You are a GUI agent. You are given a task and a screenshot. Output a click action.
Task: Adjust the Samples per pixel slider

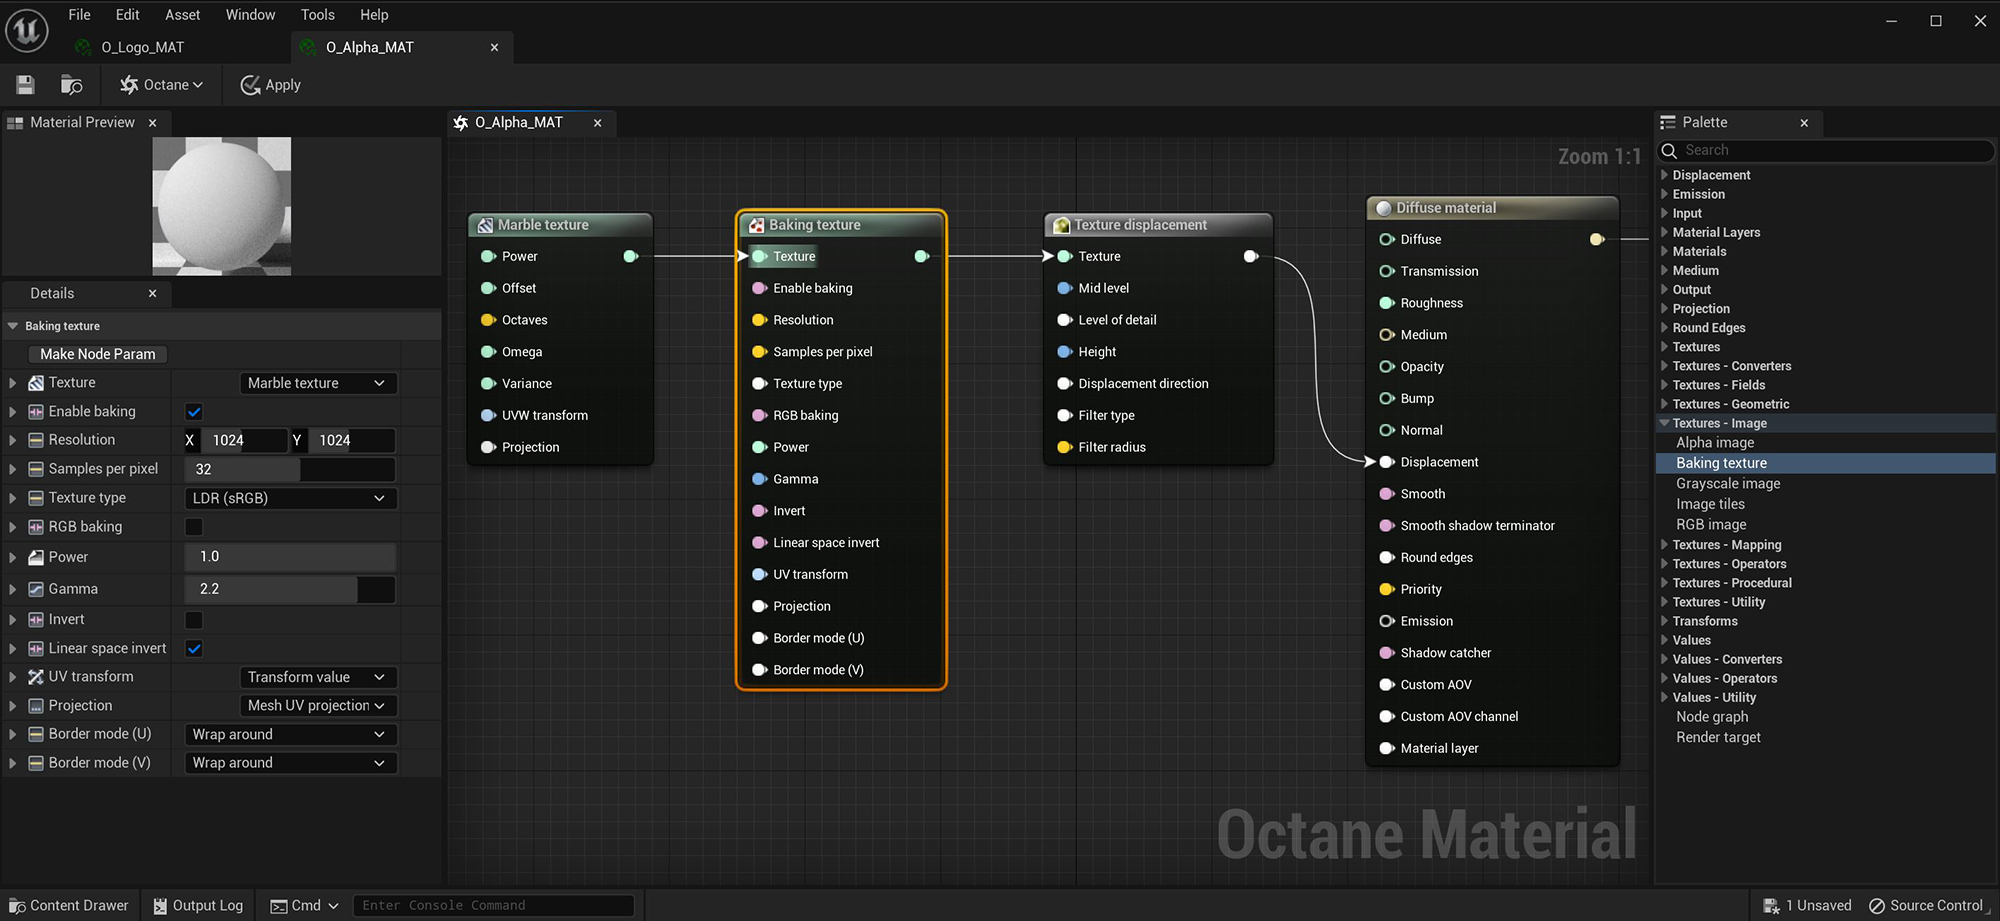(290, 469)
